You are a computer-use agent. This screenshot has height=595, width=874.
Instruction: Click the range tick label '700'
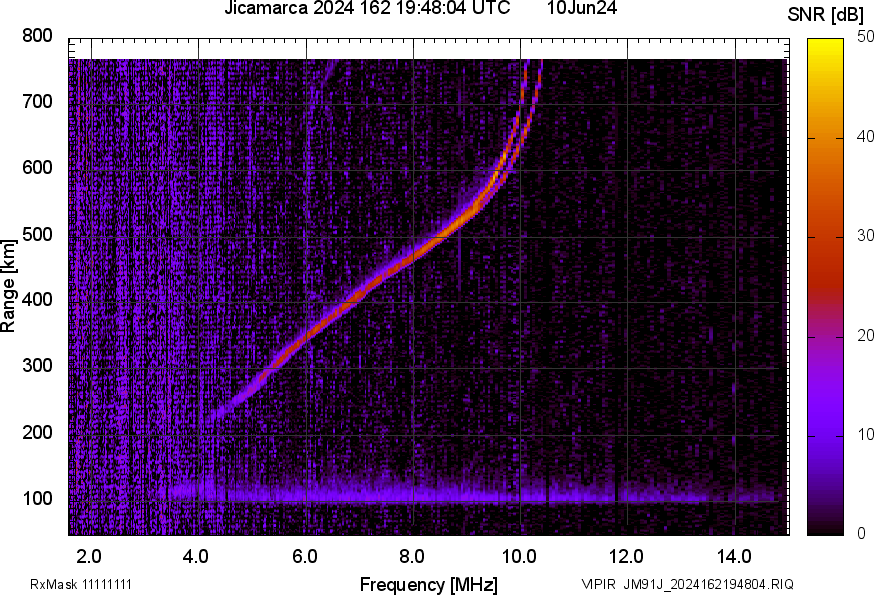tap(37, 101)
